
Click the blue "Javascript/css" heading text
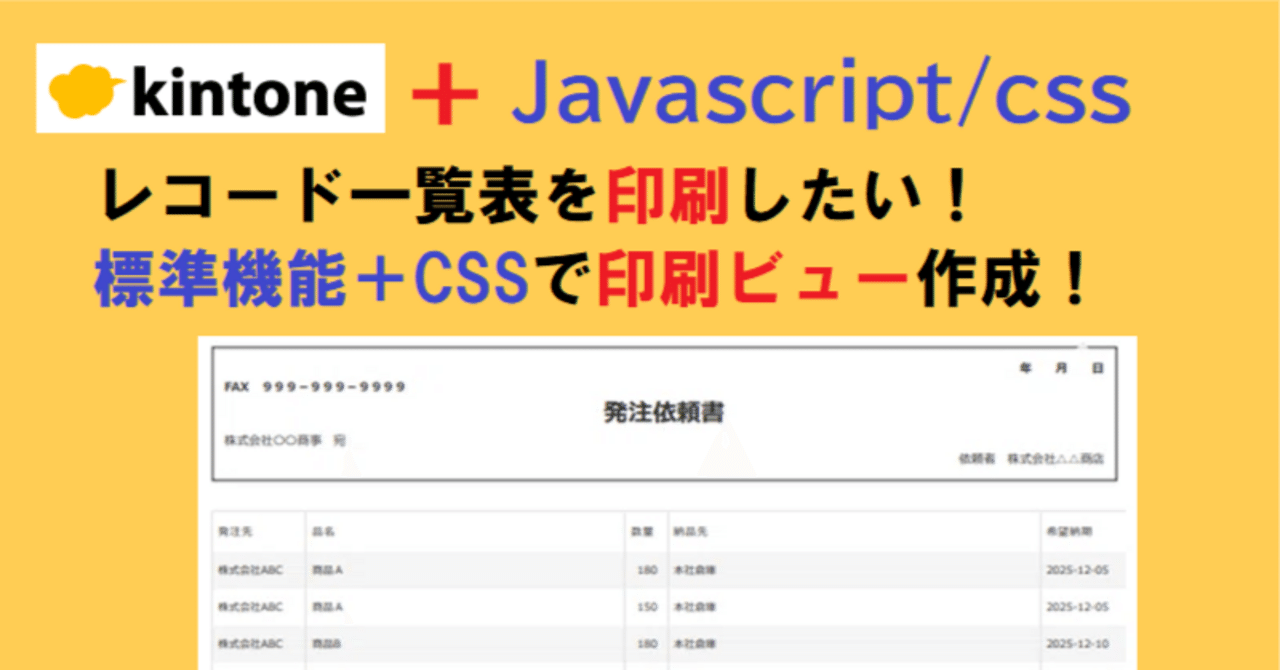(x=821, y=95)
